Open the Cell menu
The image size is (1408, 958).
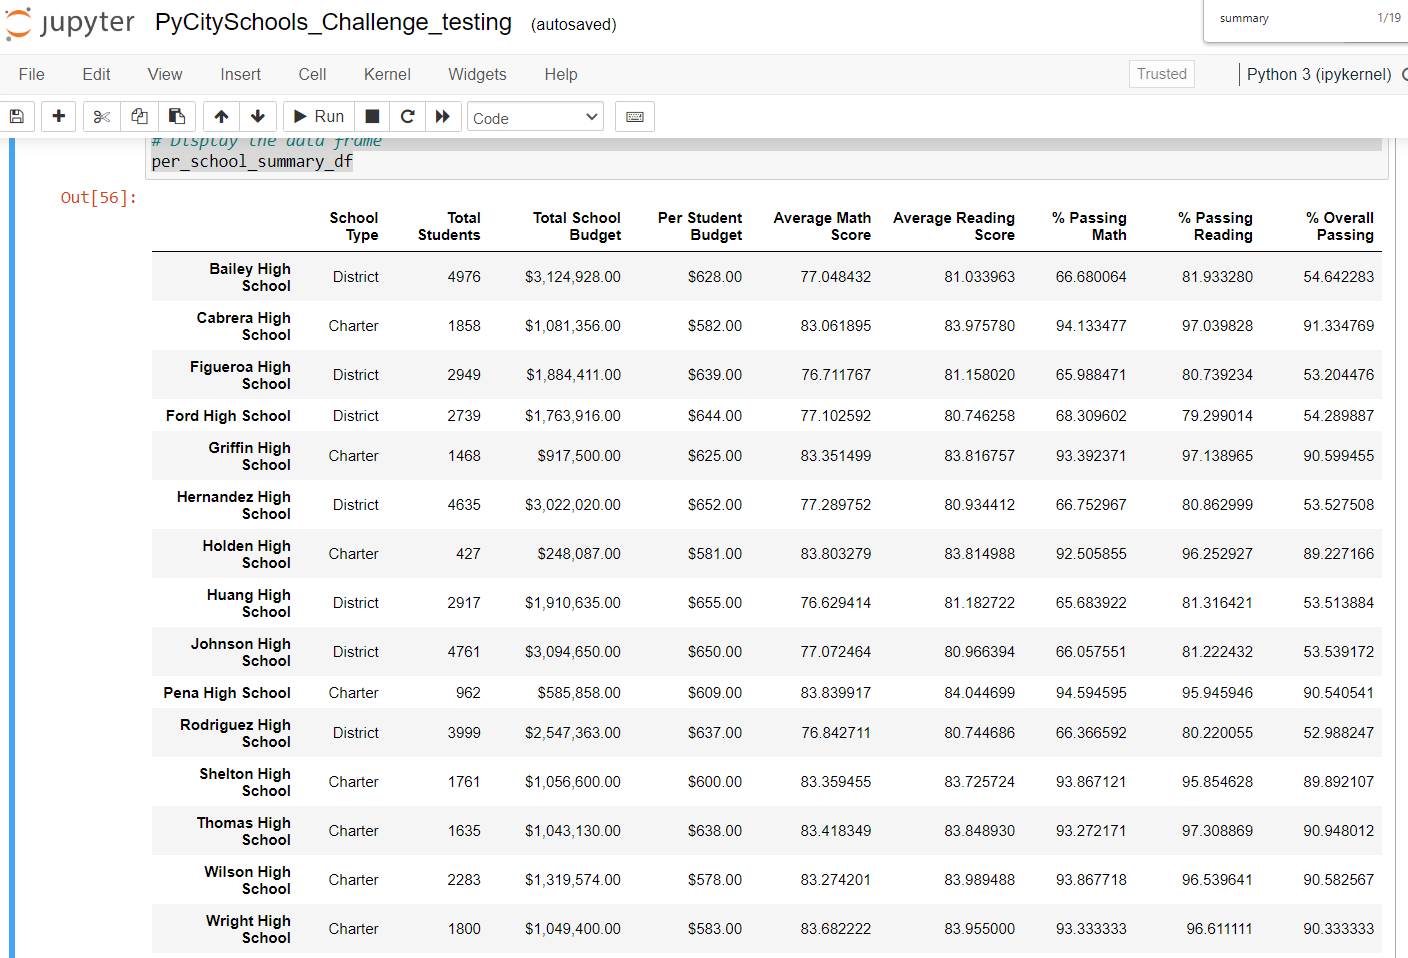[x=313, y=75]
